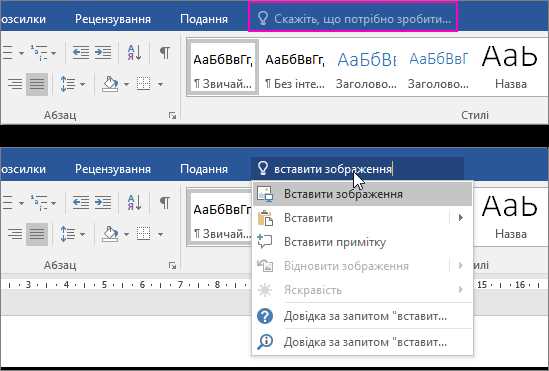
Task: Toggle the ¶ paragraph marks in the top ribbon
Action: (165, 52)
